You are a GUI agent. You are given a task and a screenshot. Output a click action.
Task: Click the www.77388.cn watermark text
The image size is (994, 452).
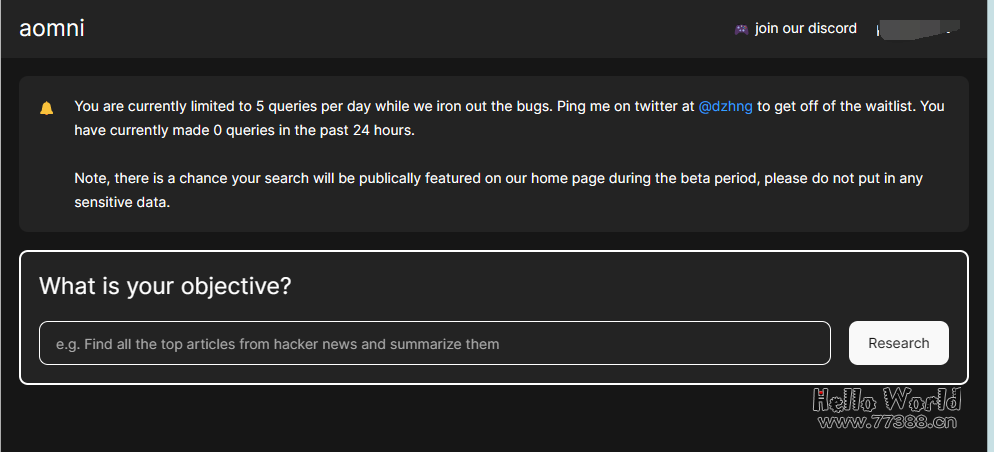click(886, 422)
